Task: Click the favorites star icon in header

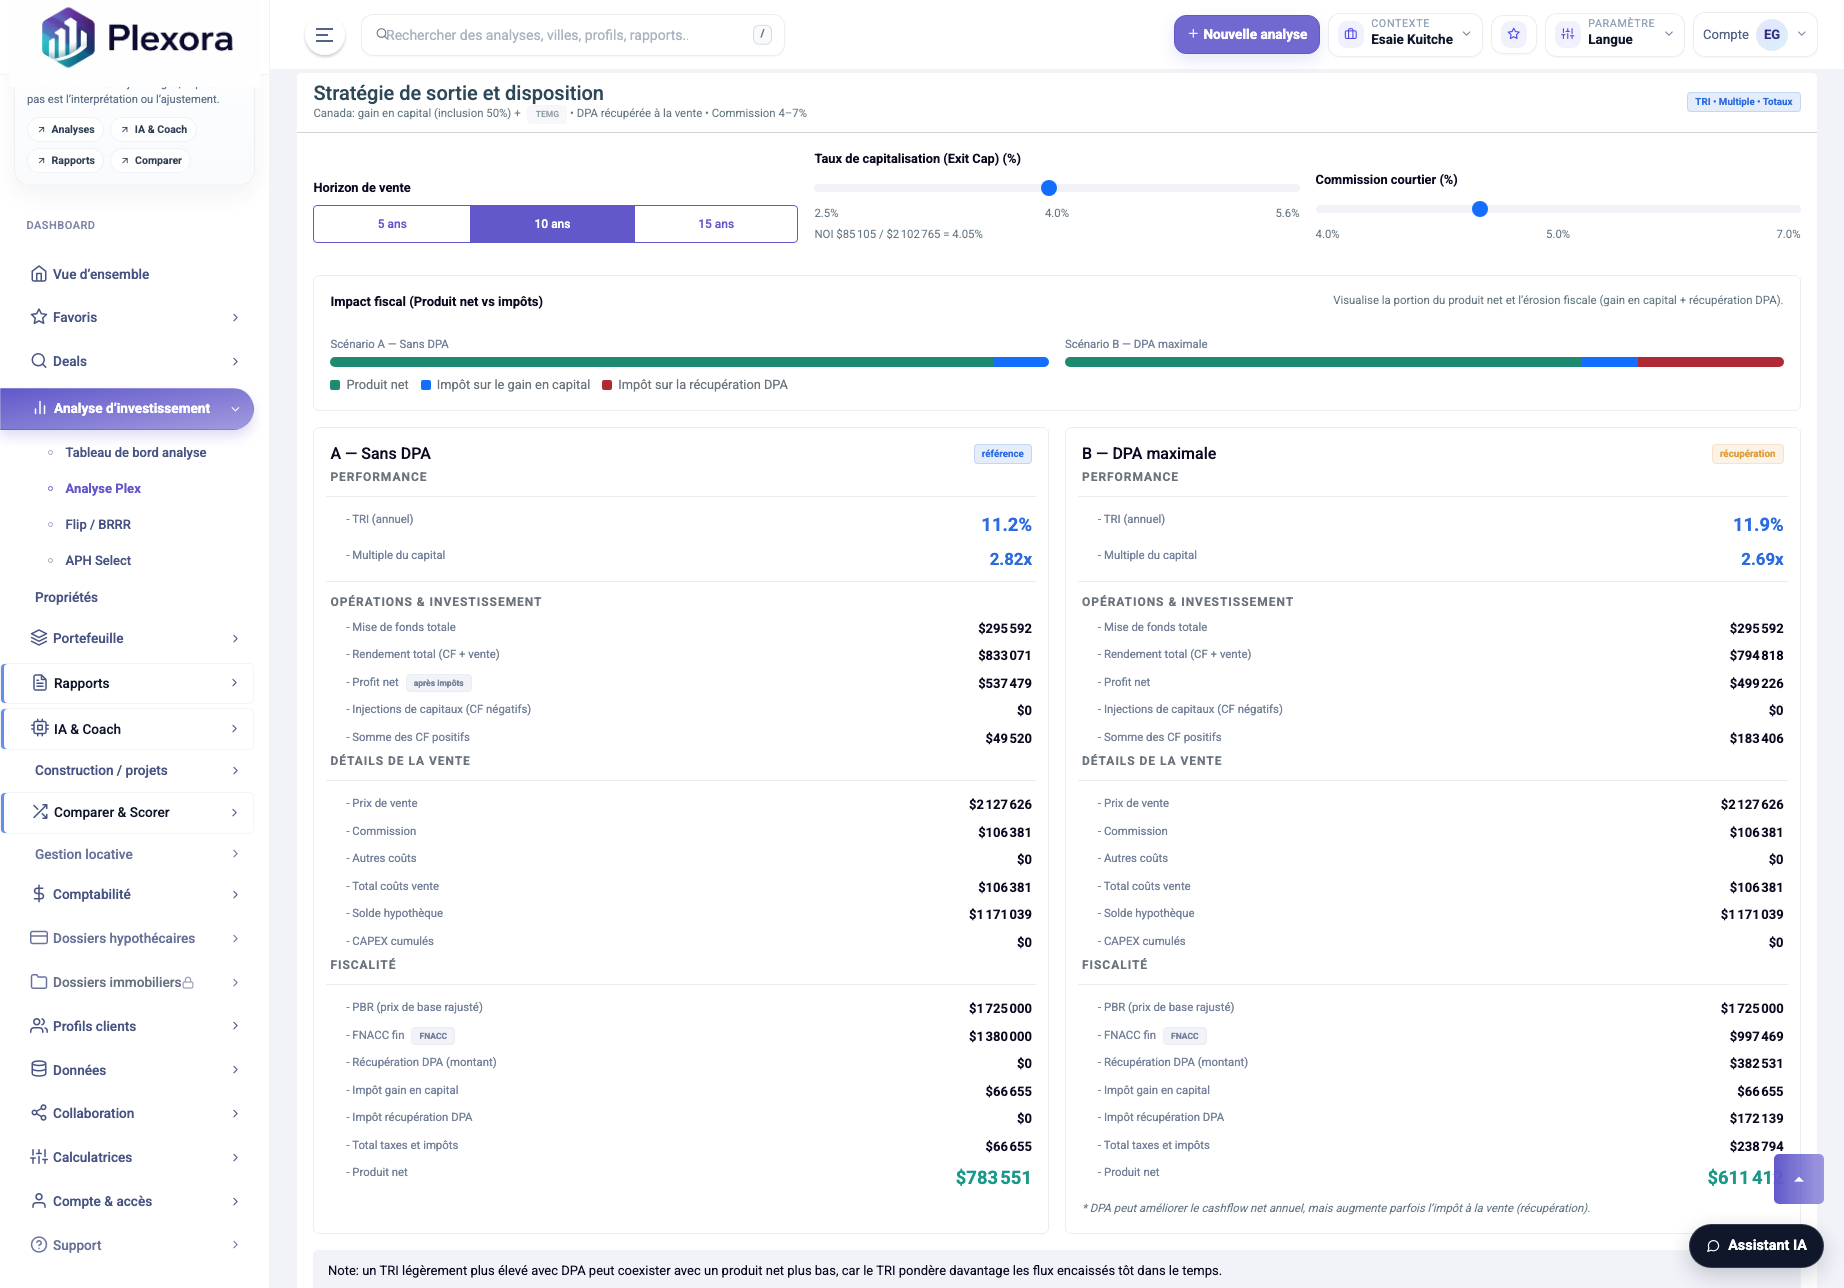Action: (1513, 35)
